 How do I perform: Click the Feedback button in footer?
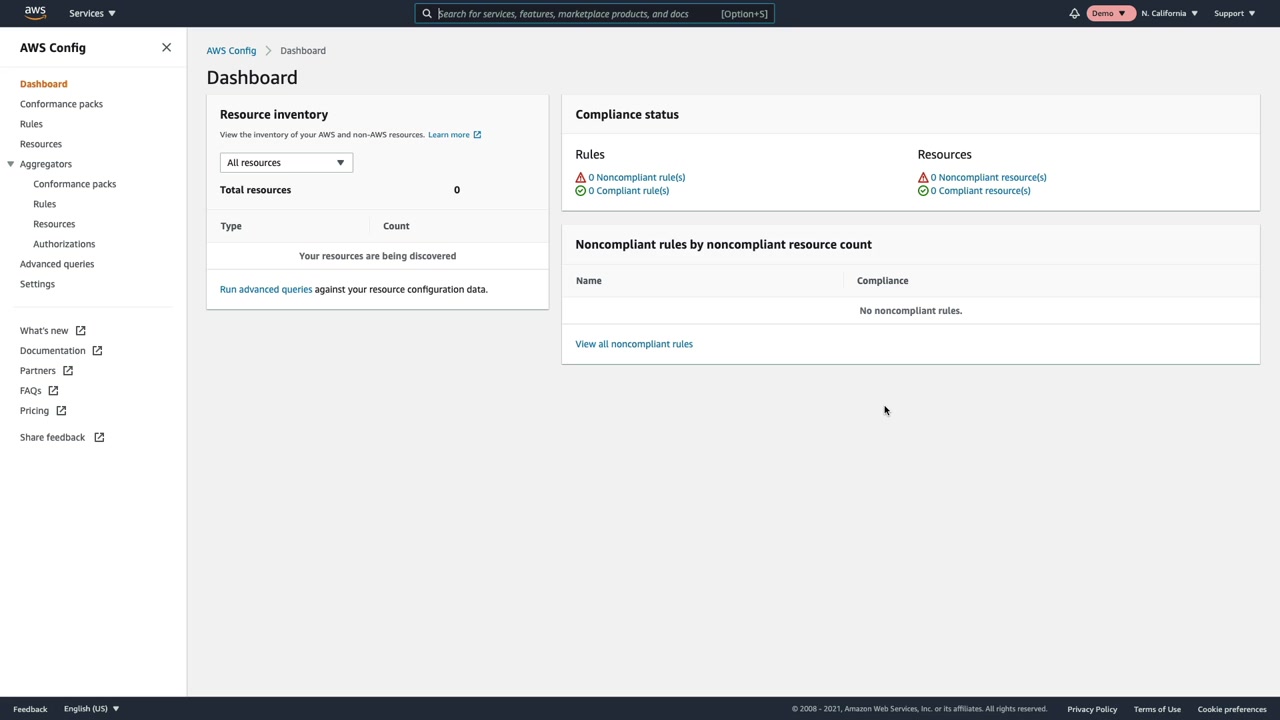tap(30, 709)
